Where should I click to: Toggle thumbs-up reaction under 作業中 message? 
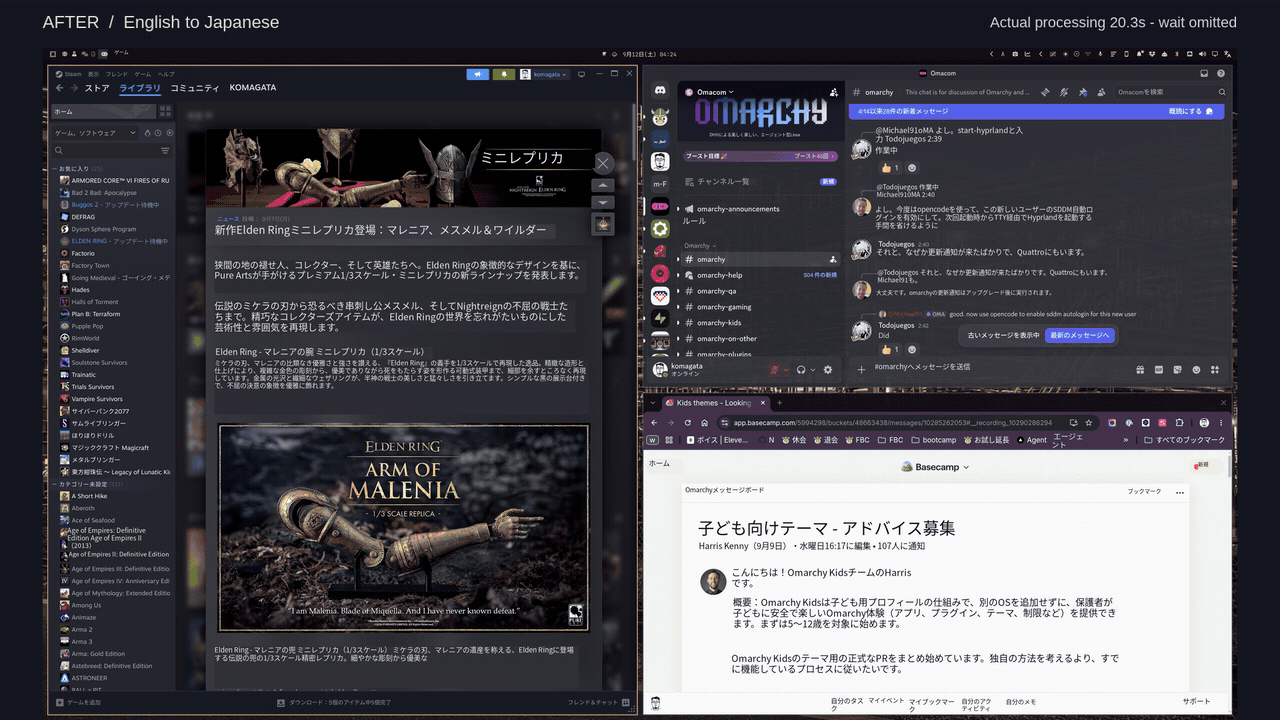click(890, 168)
